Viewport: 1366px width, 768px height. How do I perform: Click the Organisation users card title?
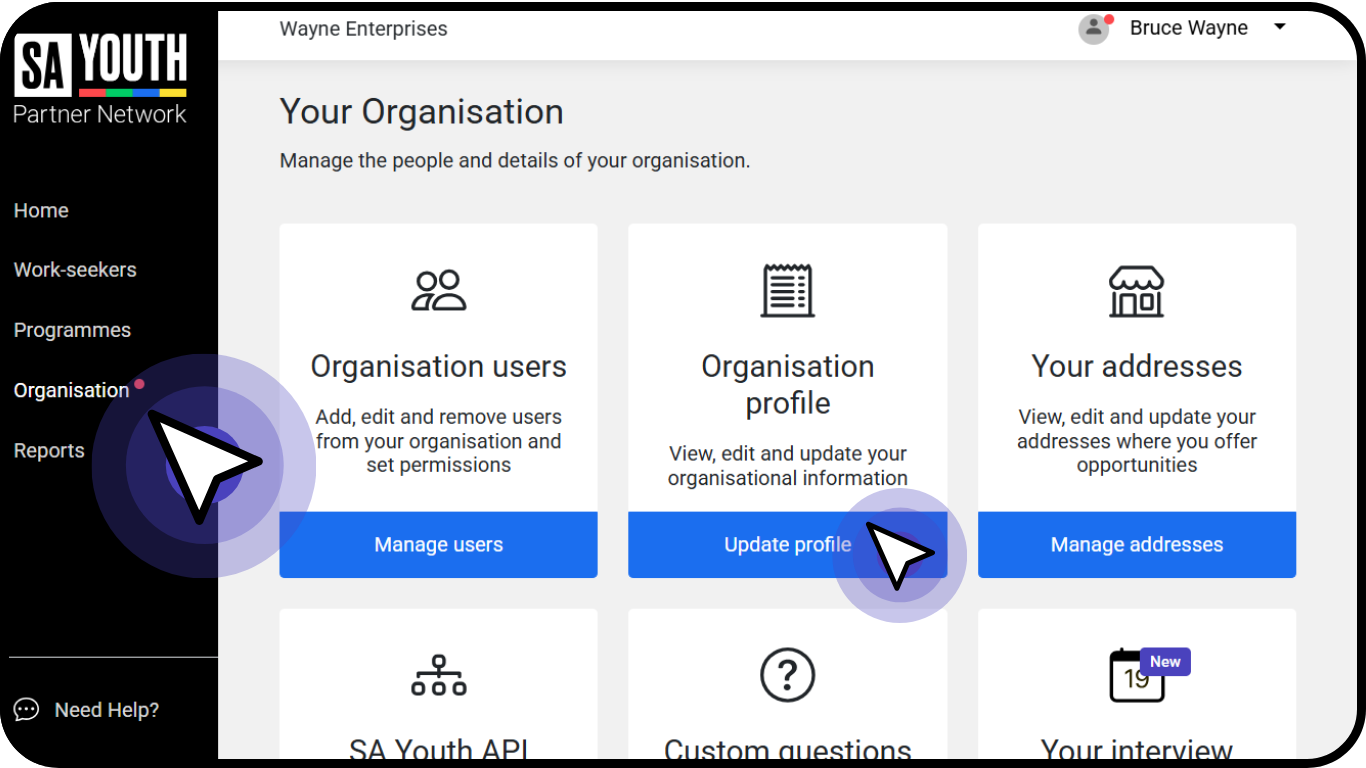[439, 366]
